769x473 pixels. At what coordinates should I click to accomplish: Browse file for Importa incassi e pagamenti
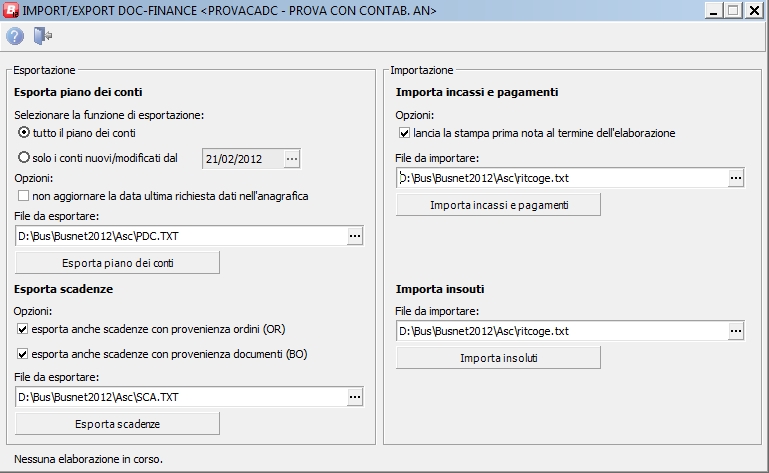pos(736,178)
